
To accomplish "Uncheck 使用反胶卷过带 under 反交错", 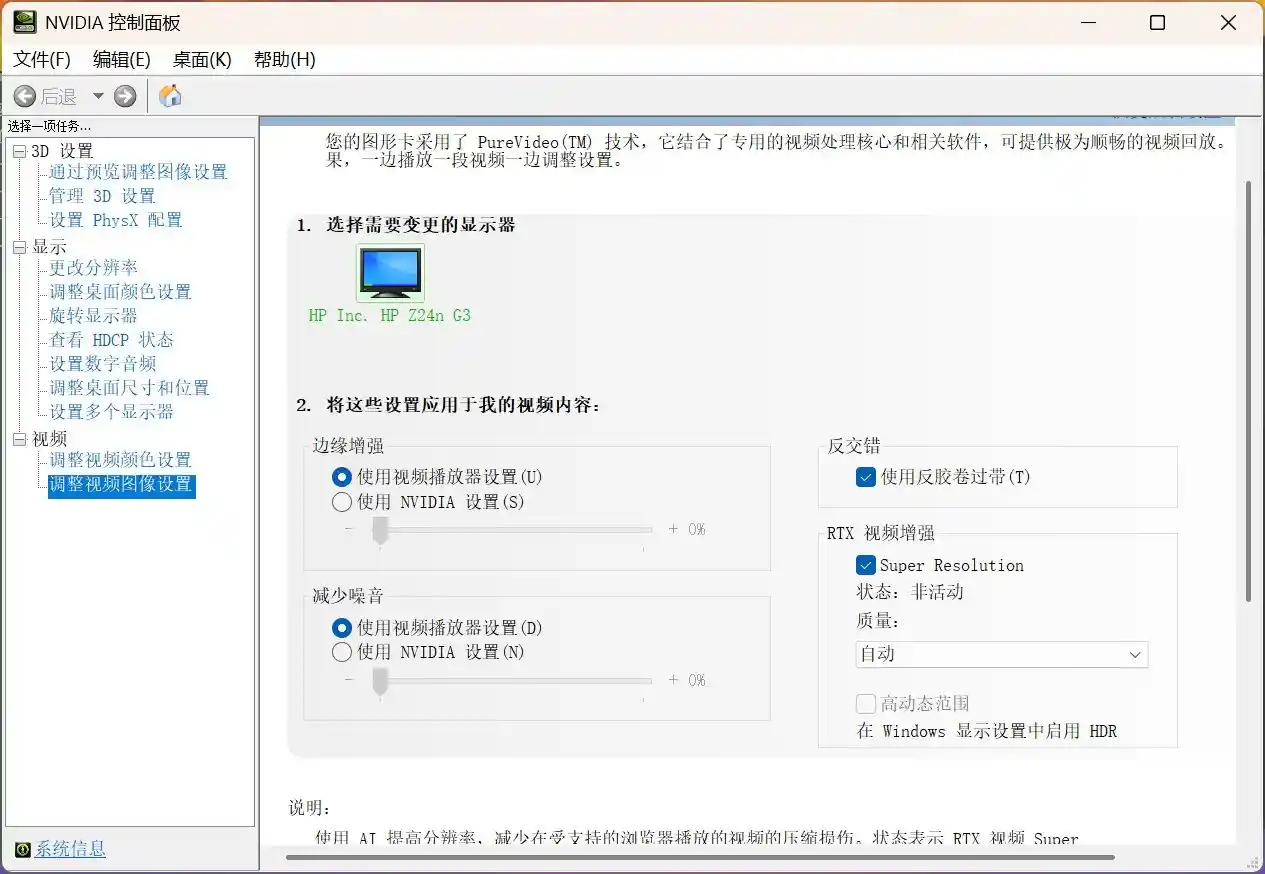I will pos(865,477).
